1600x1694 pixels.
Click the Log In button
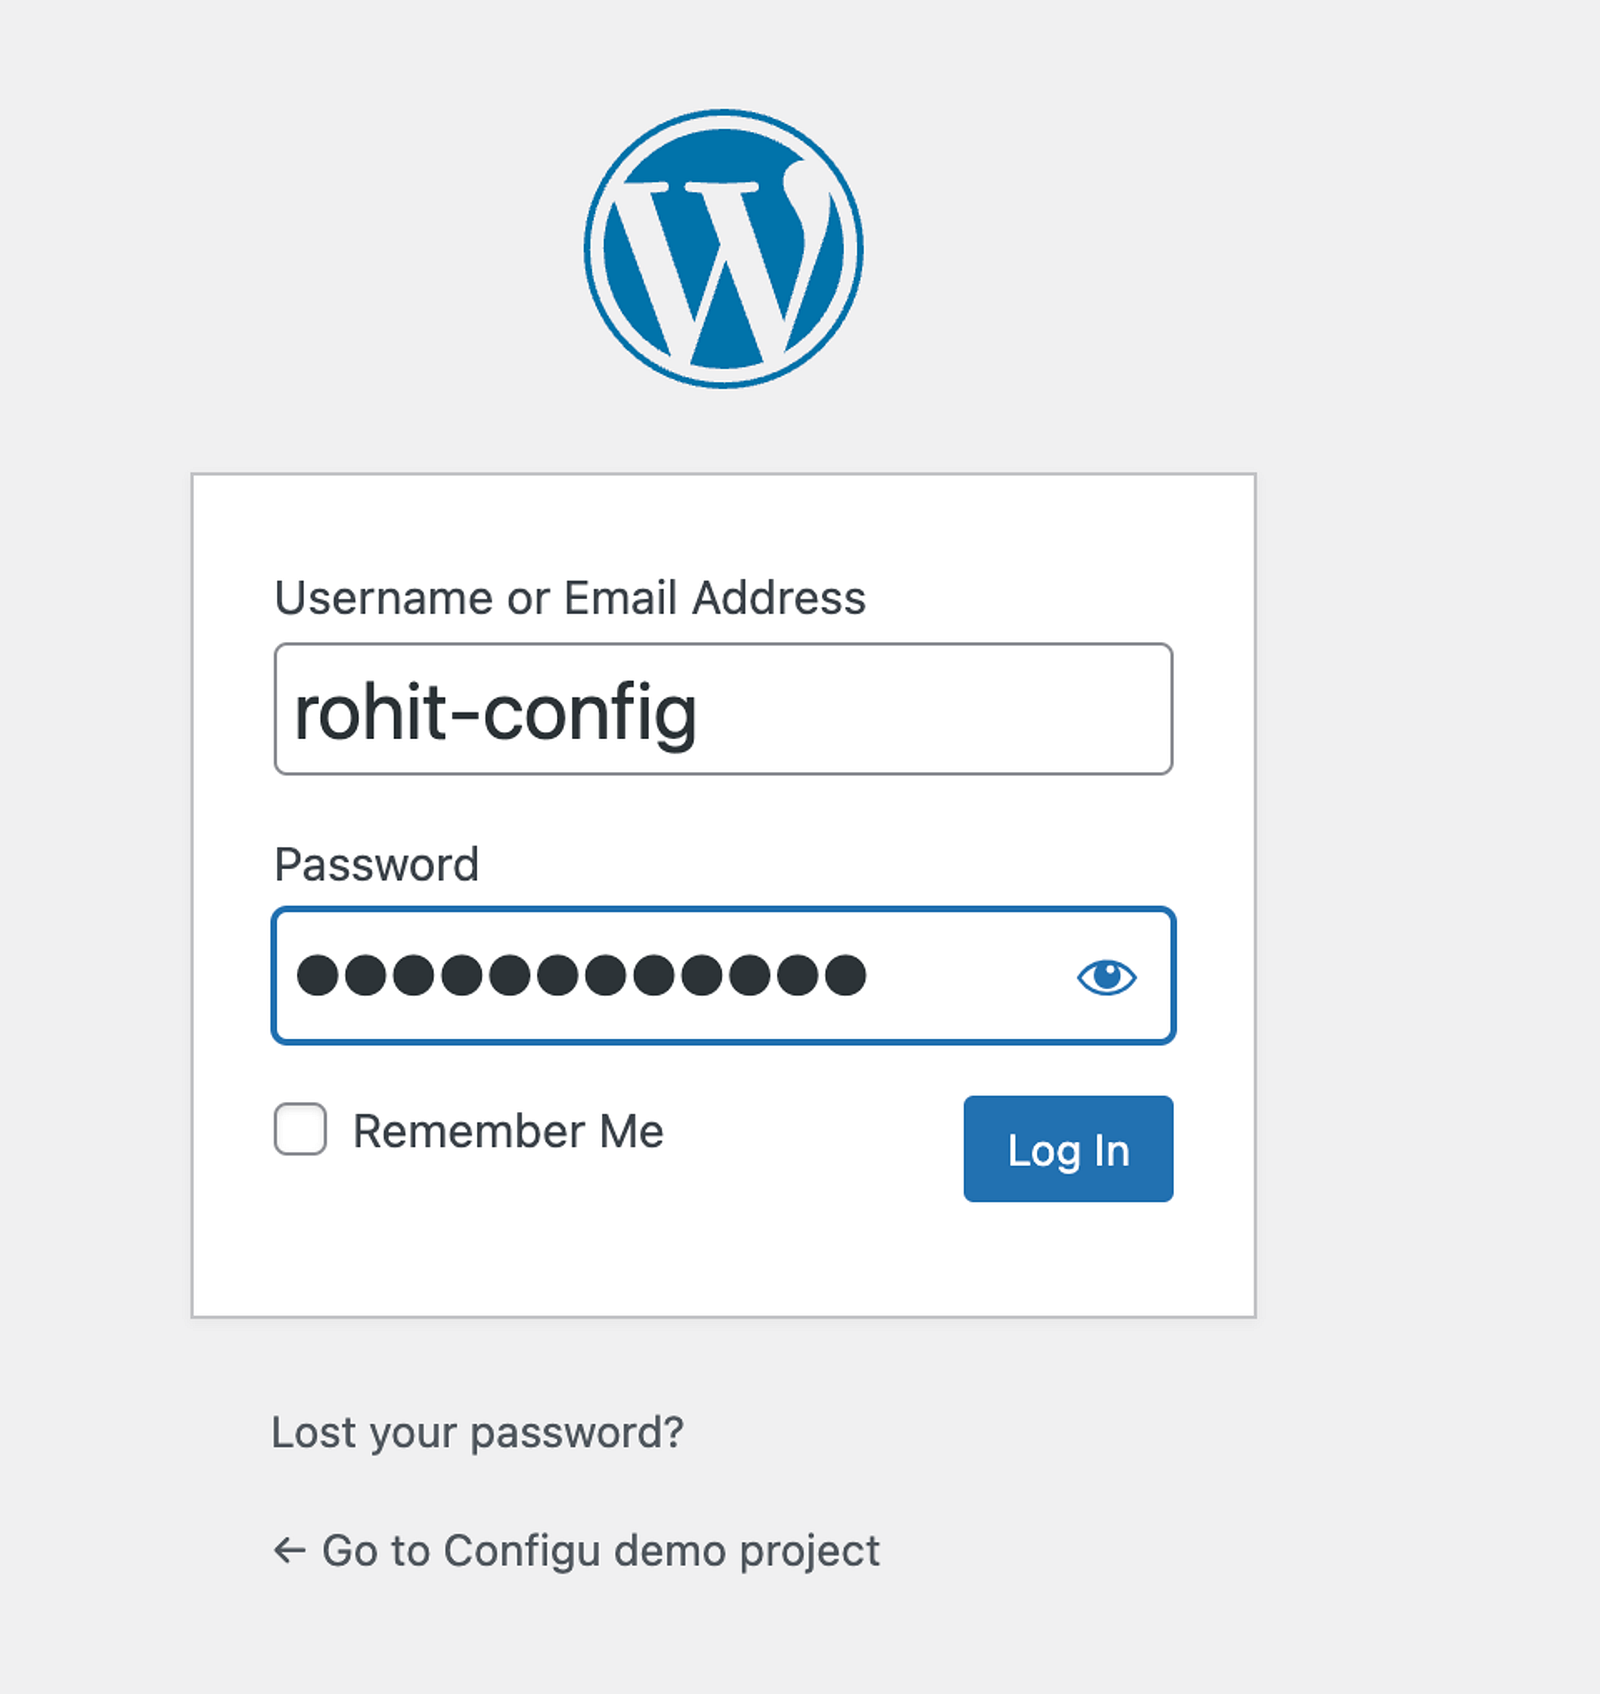click(1068, 1149)
